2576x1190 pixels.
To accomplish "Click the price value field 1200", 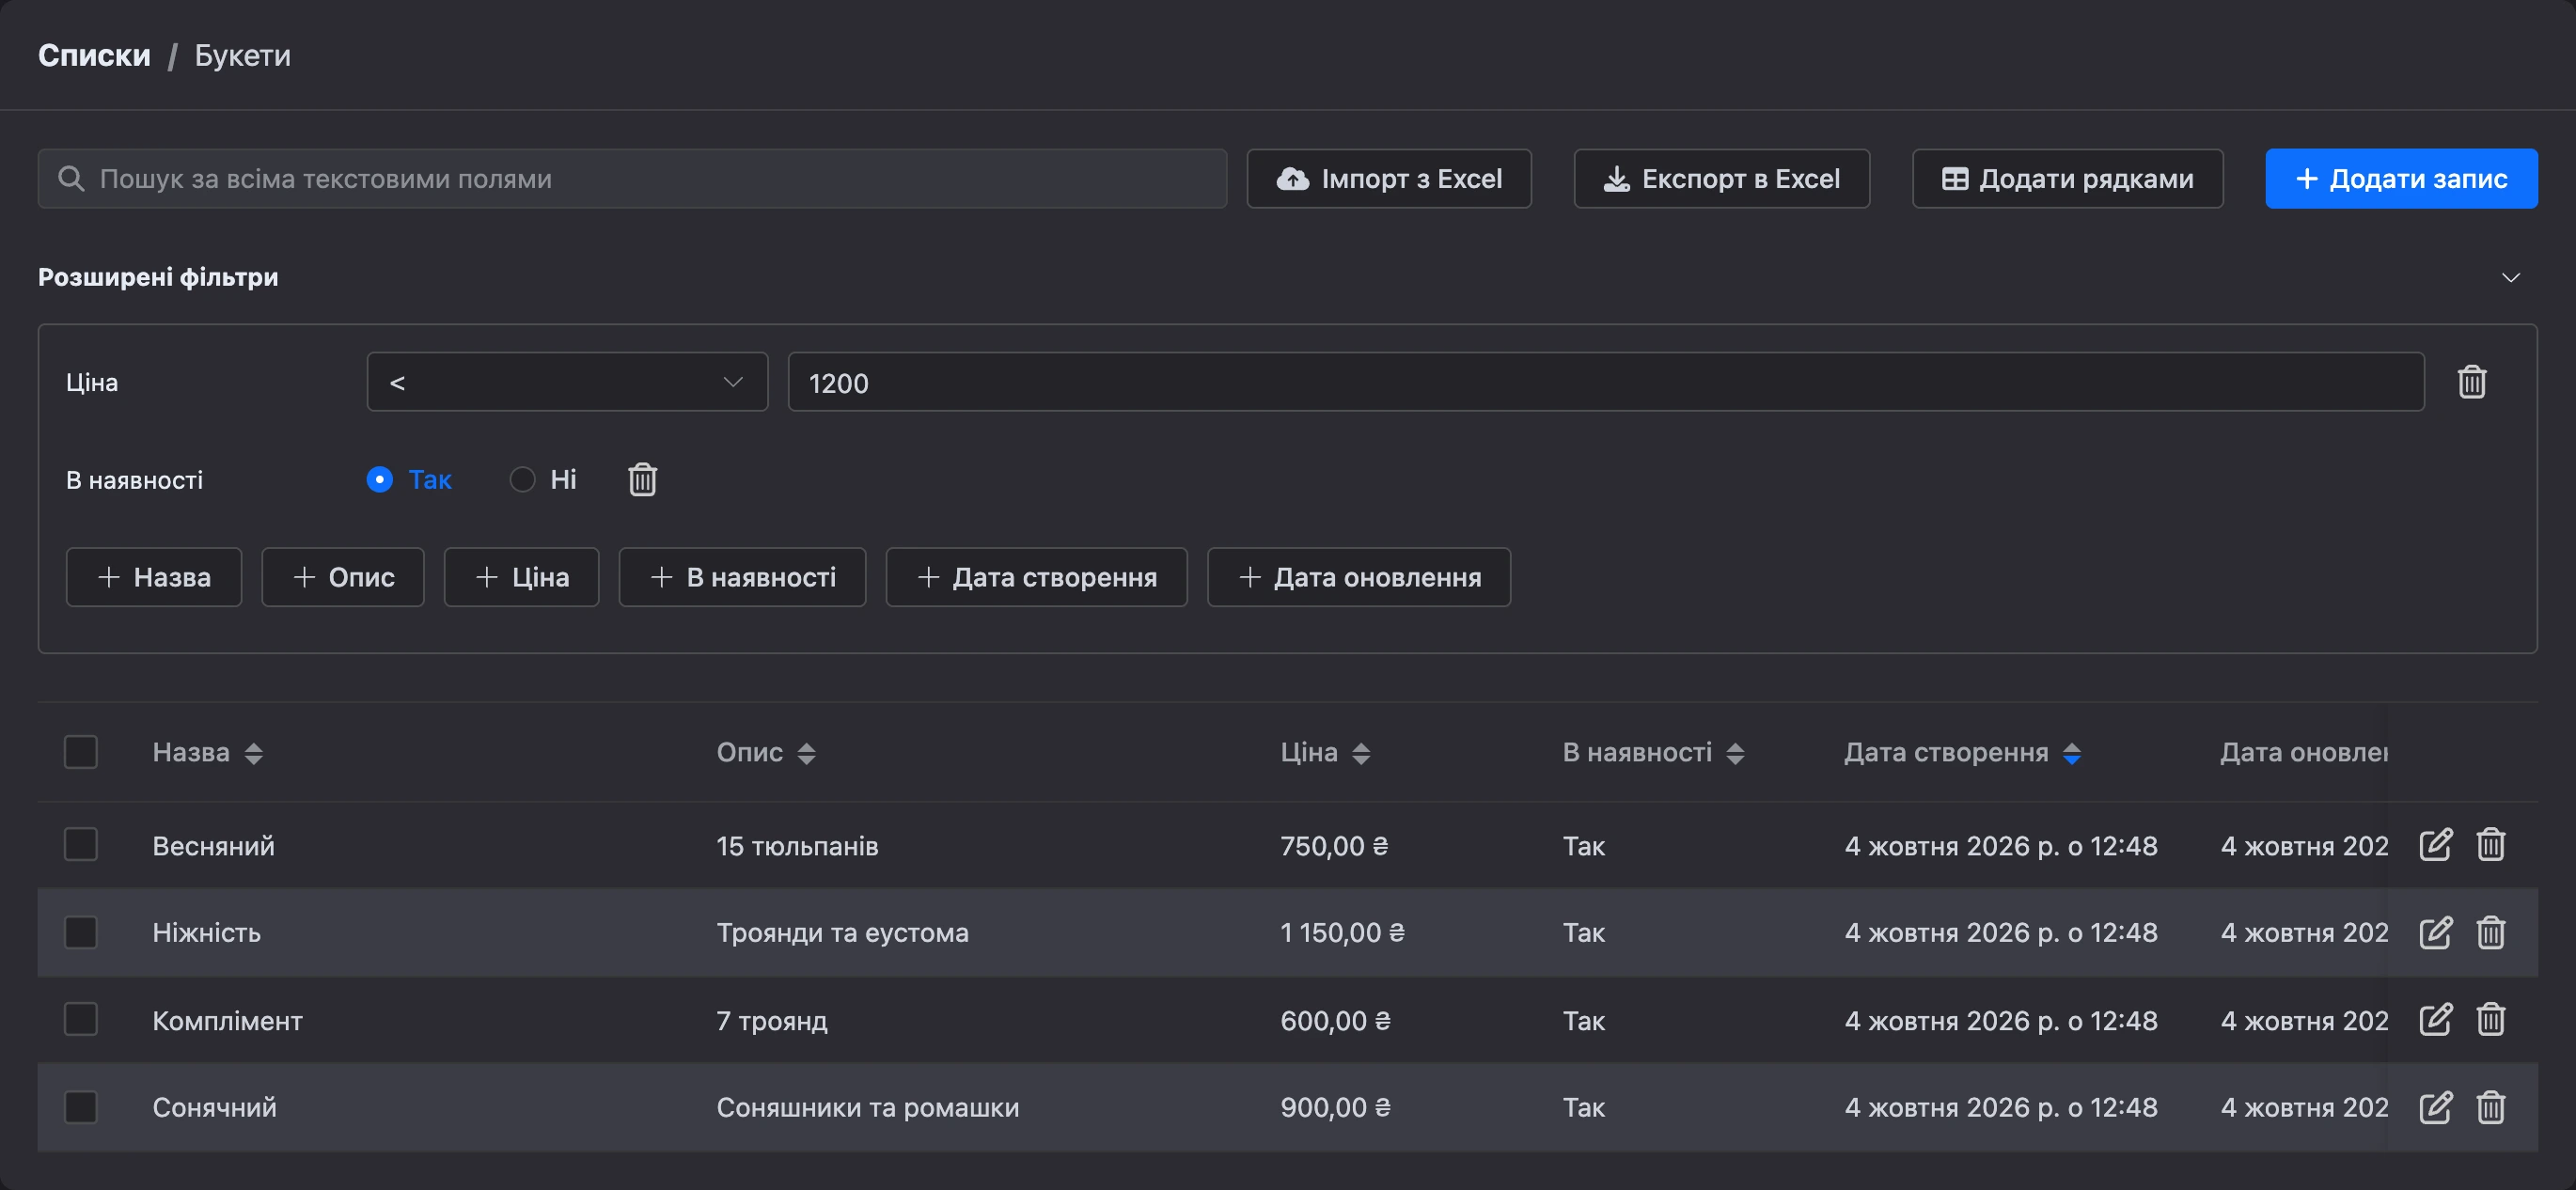I will pyautogui.click(x=1606, y=381).
